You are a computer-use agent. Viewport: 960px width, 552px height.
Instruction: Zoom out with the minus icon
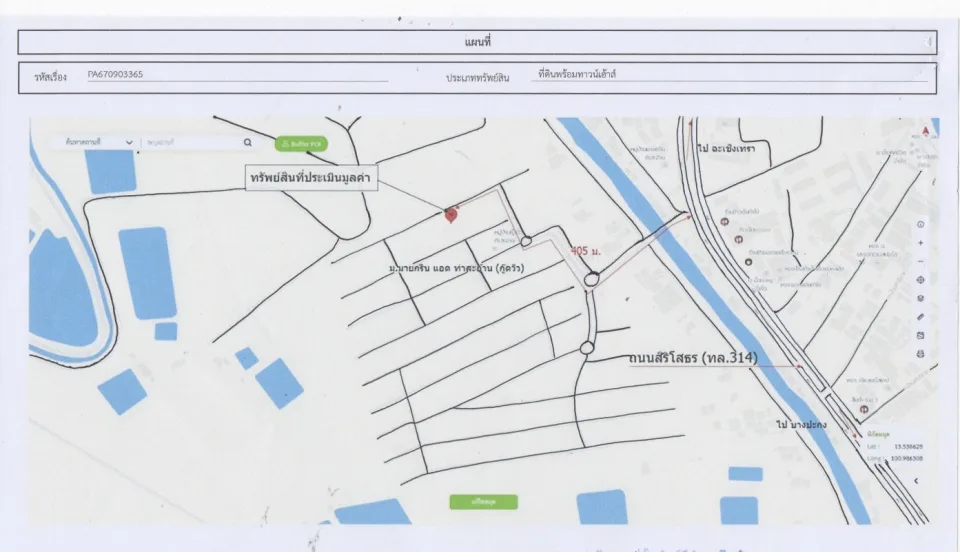pos(920,261)
